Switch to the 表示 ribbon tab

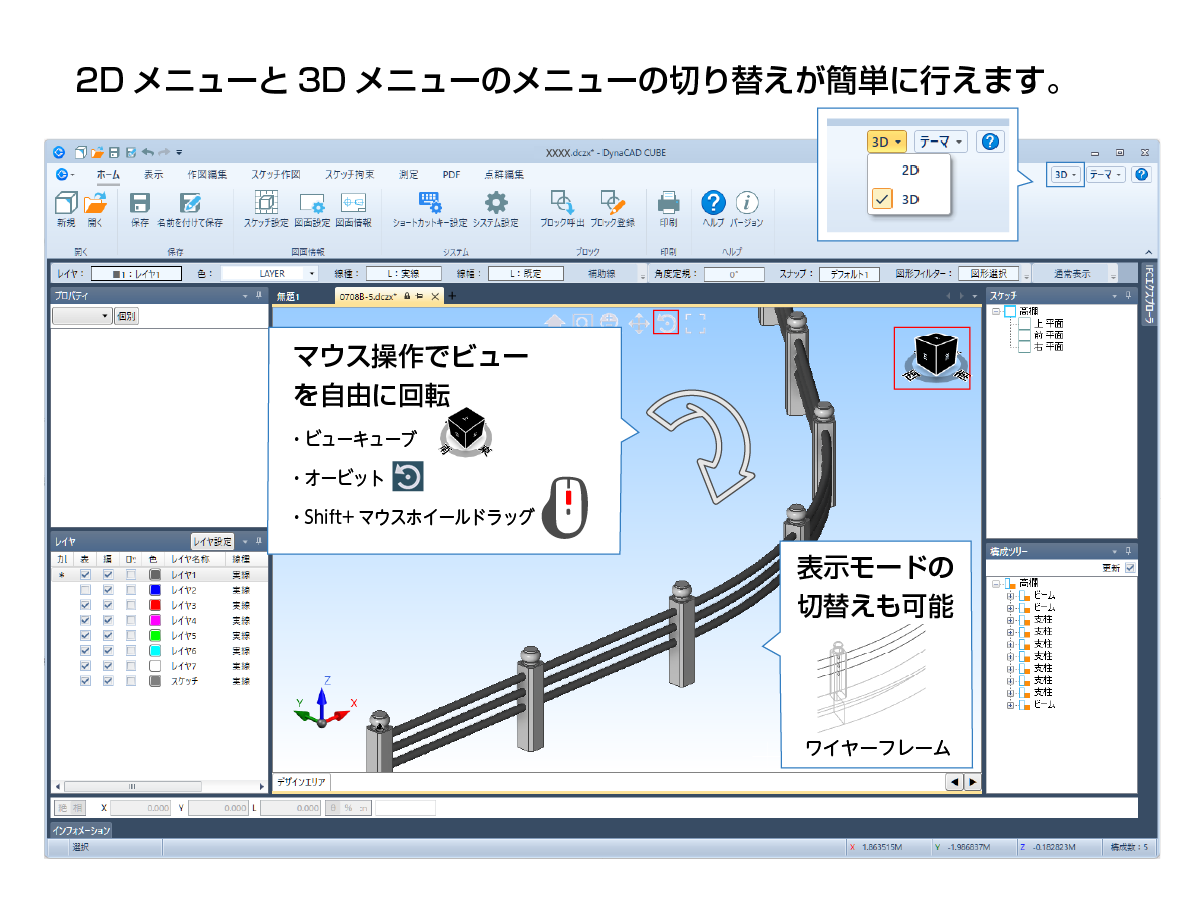coord(154,174)
